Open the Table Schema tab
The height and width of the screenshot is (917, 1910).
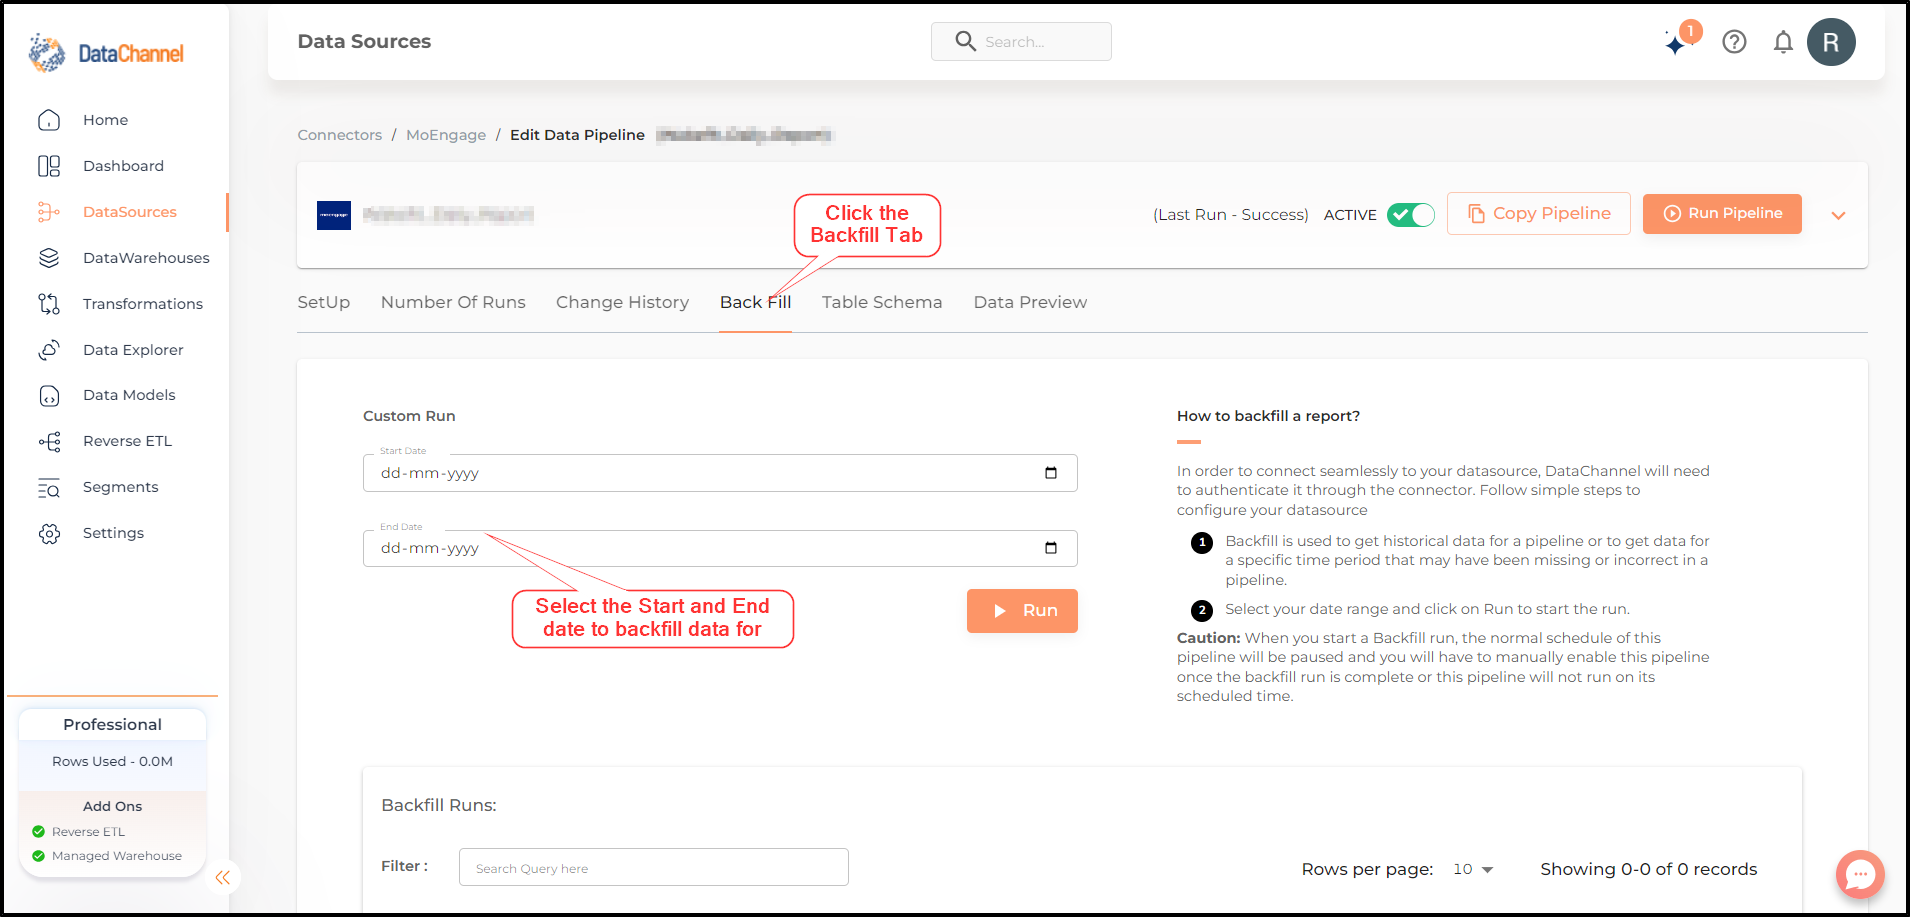point(882,302)
